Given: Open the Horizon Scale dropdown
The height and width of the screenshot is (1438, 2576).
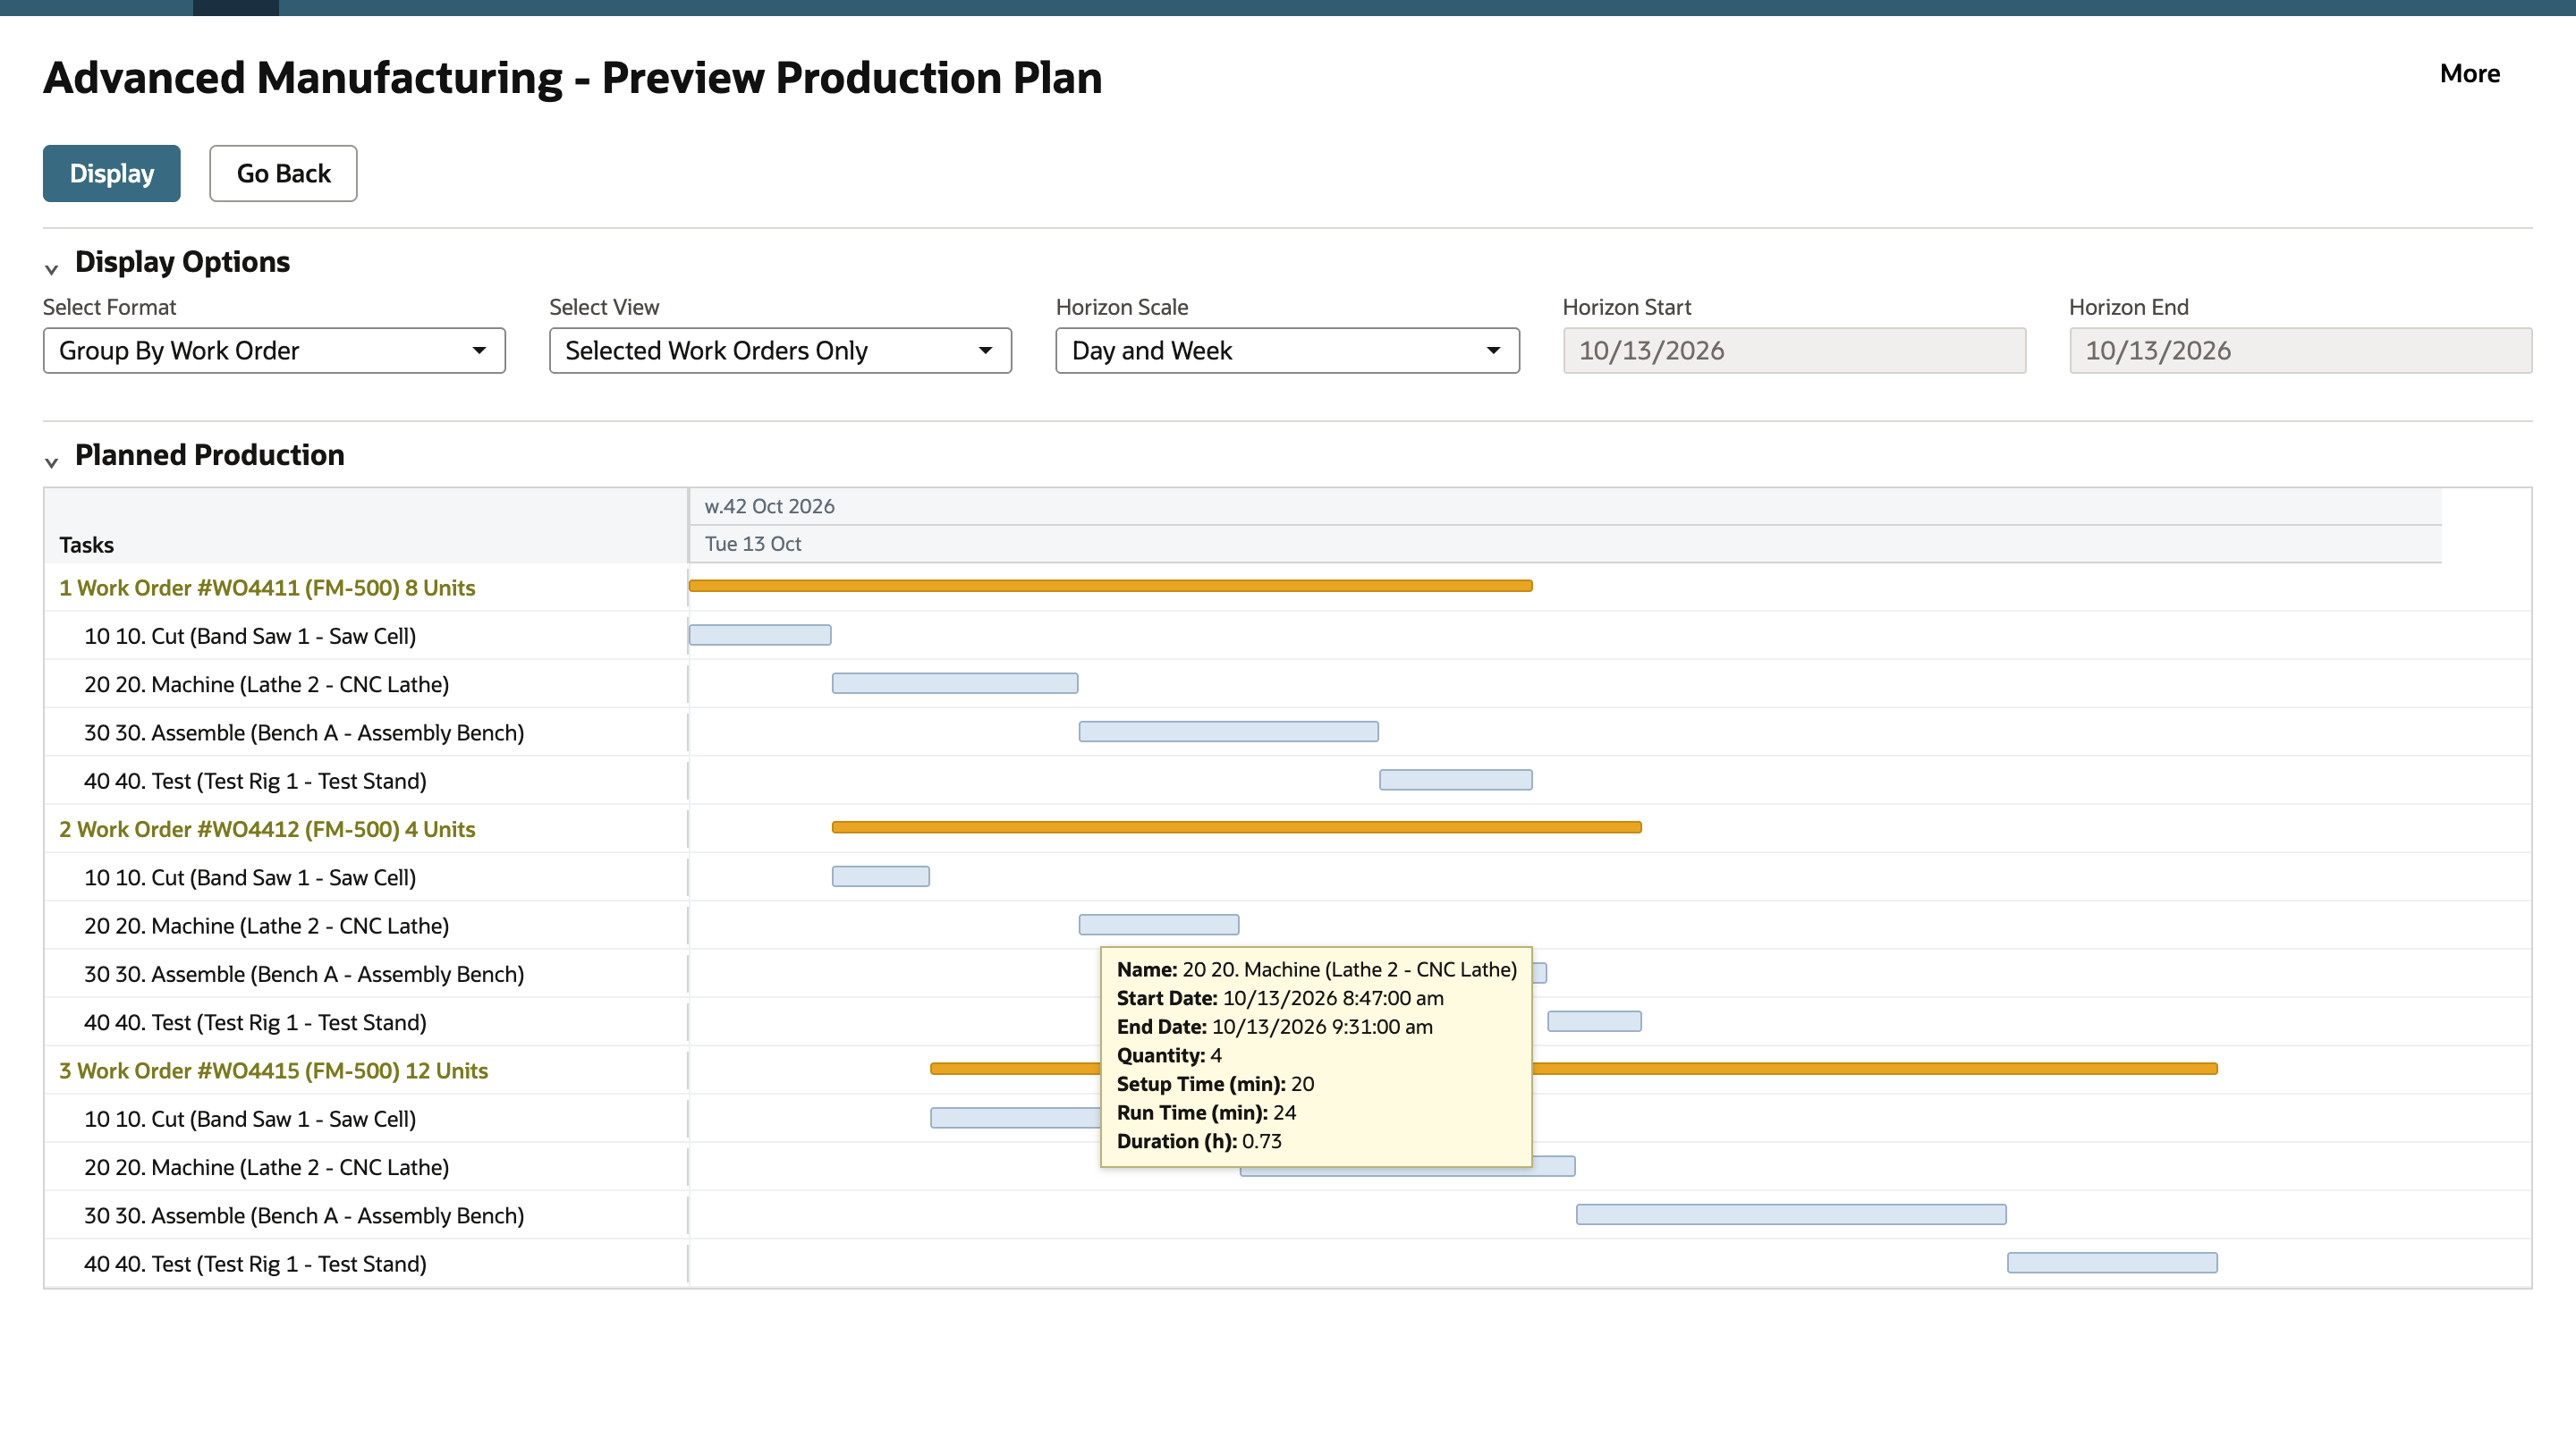Looking at the screenshot, I should pyautogui.click(x=1287, y=351).
